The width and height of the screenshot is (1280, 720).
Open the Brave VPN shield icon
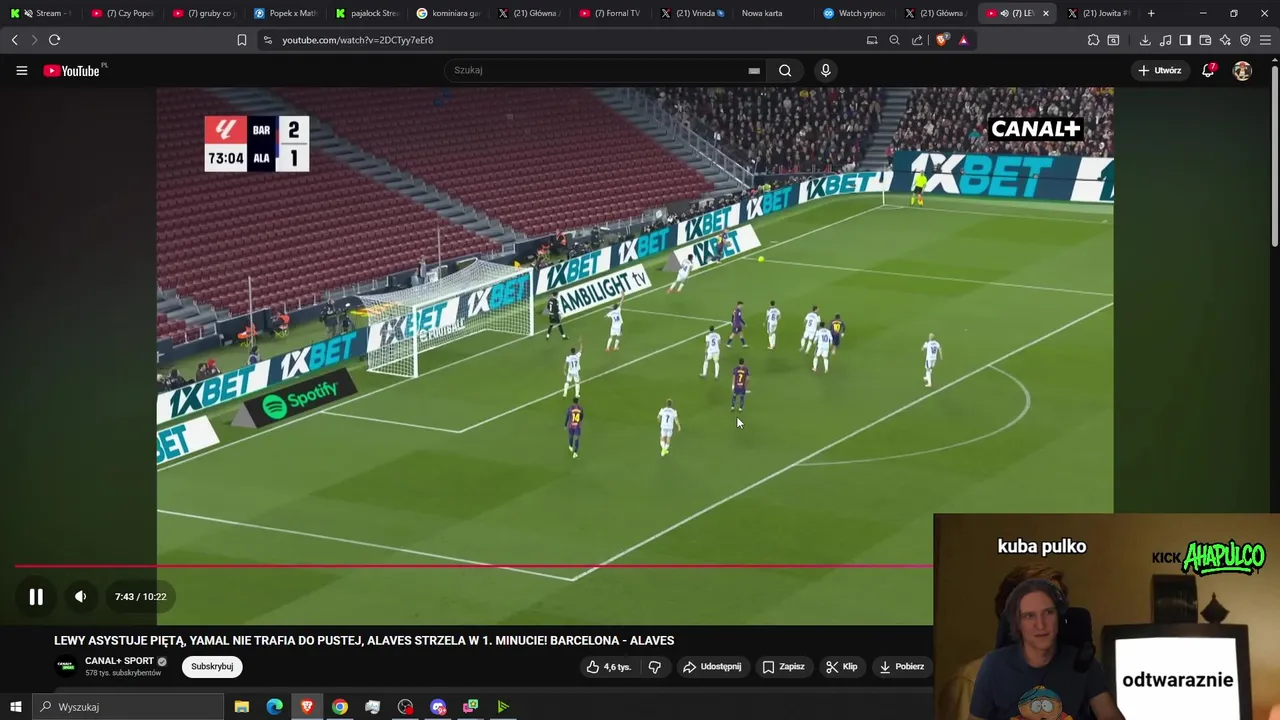click(x=1245, y=40)
